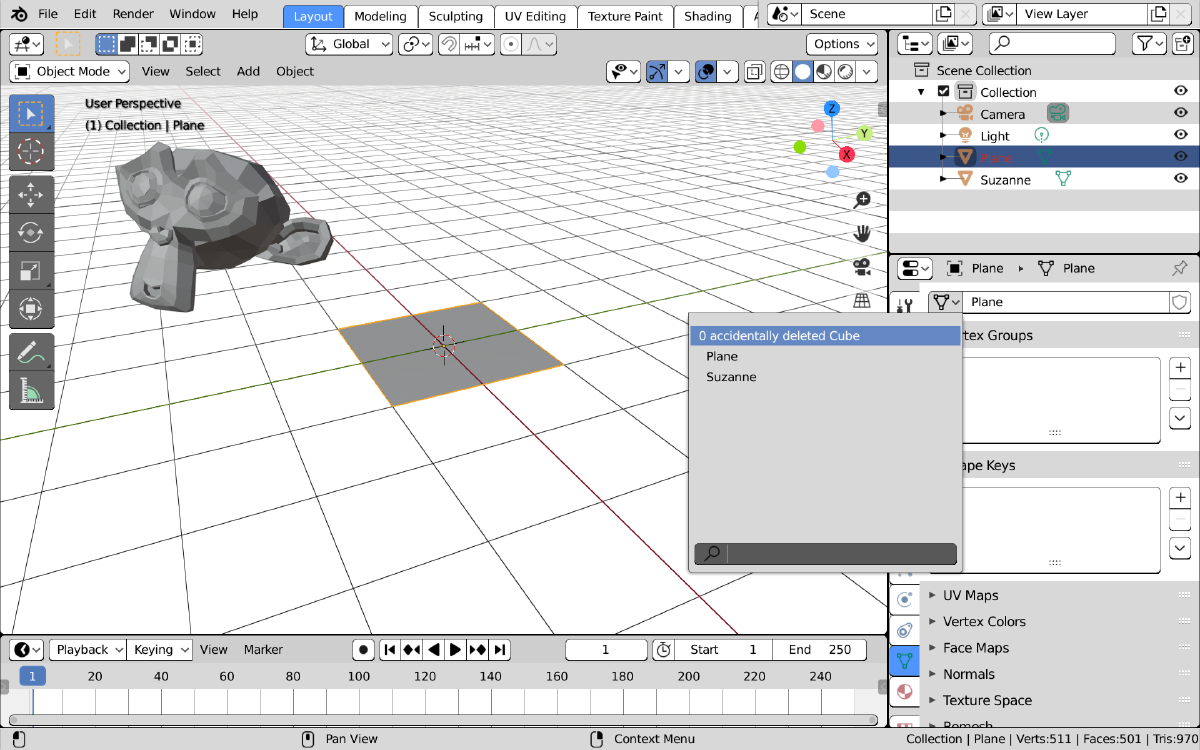Open the Object Mode dropdown
This screenshot has width=1200, height=750.
(70, 71)
